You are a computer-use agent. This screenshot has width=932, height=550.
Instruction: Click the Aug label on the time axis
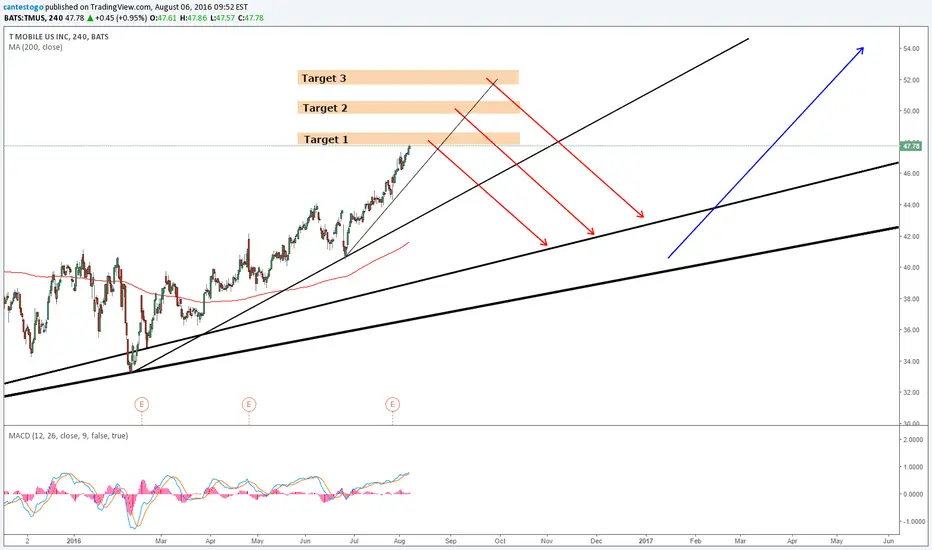(x=399, y=541)
